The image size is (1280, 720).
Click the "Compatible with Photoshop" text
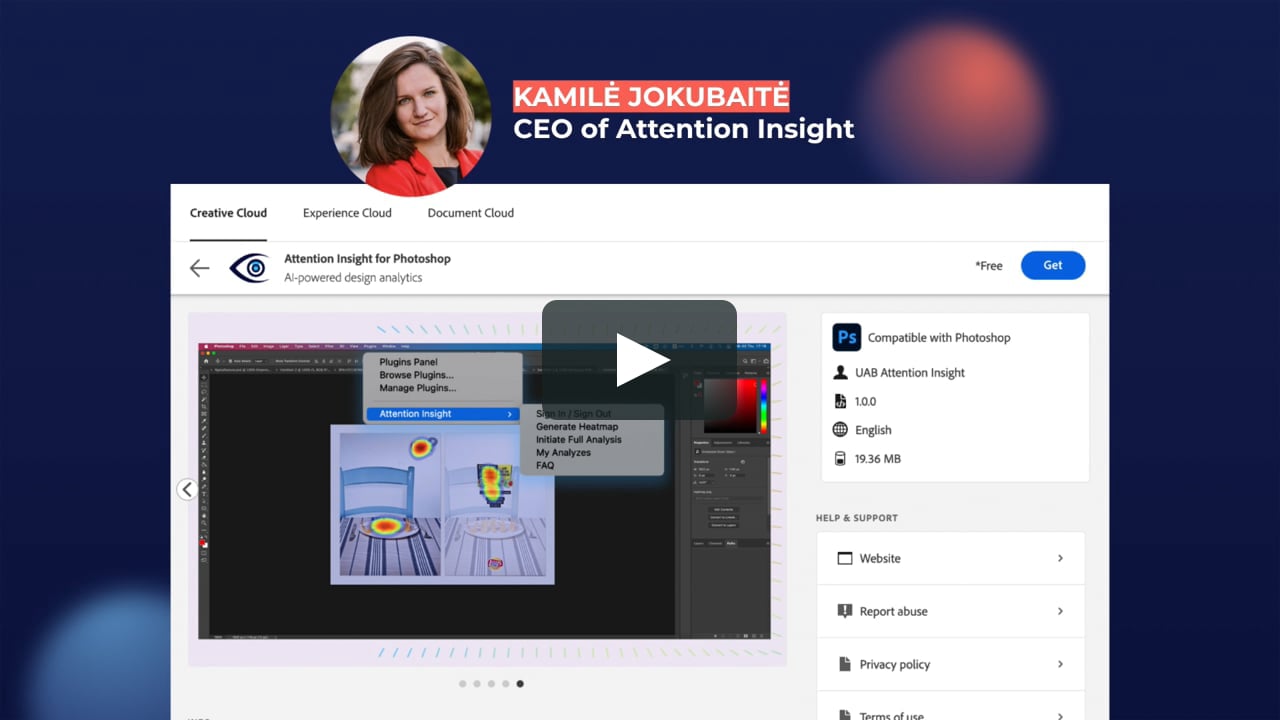(939, 338)
